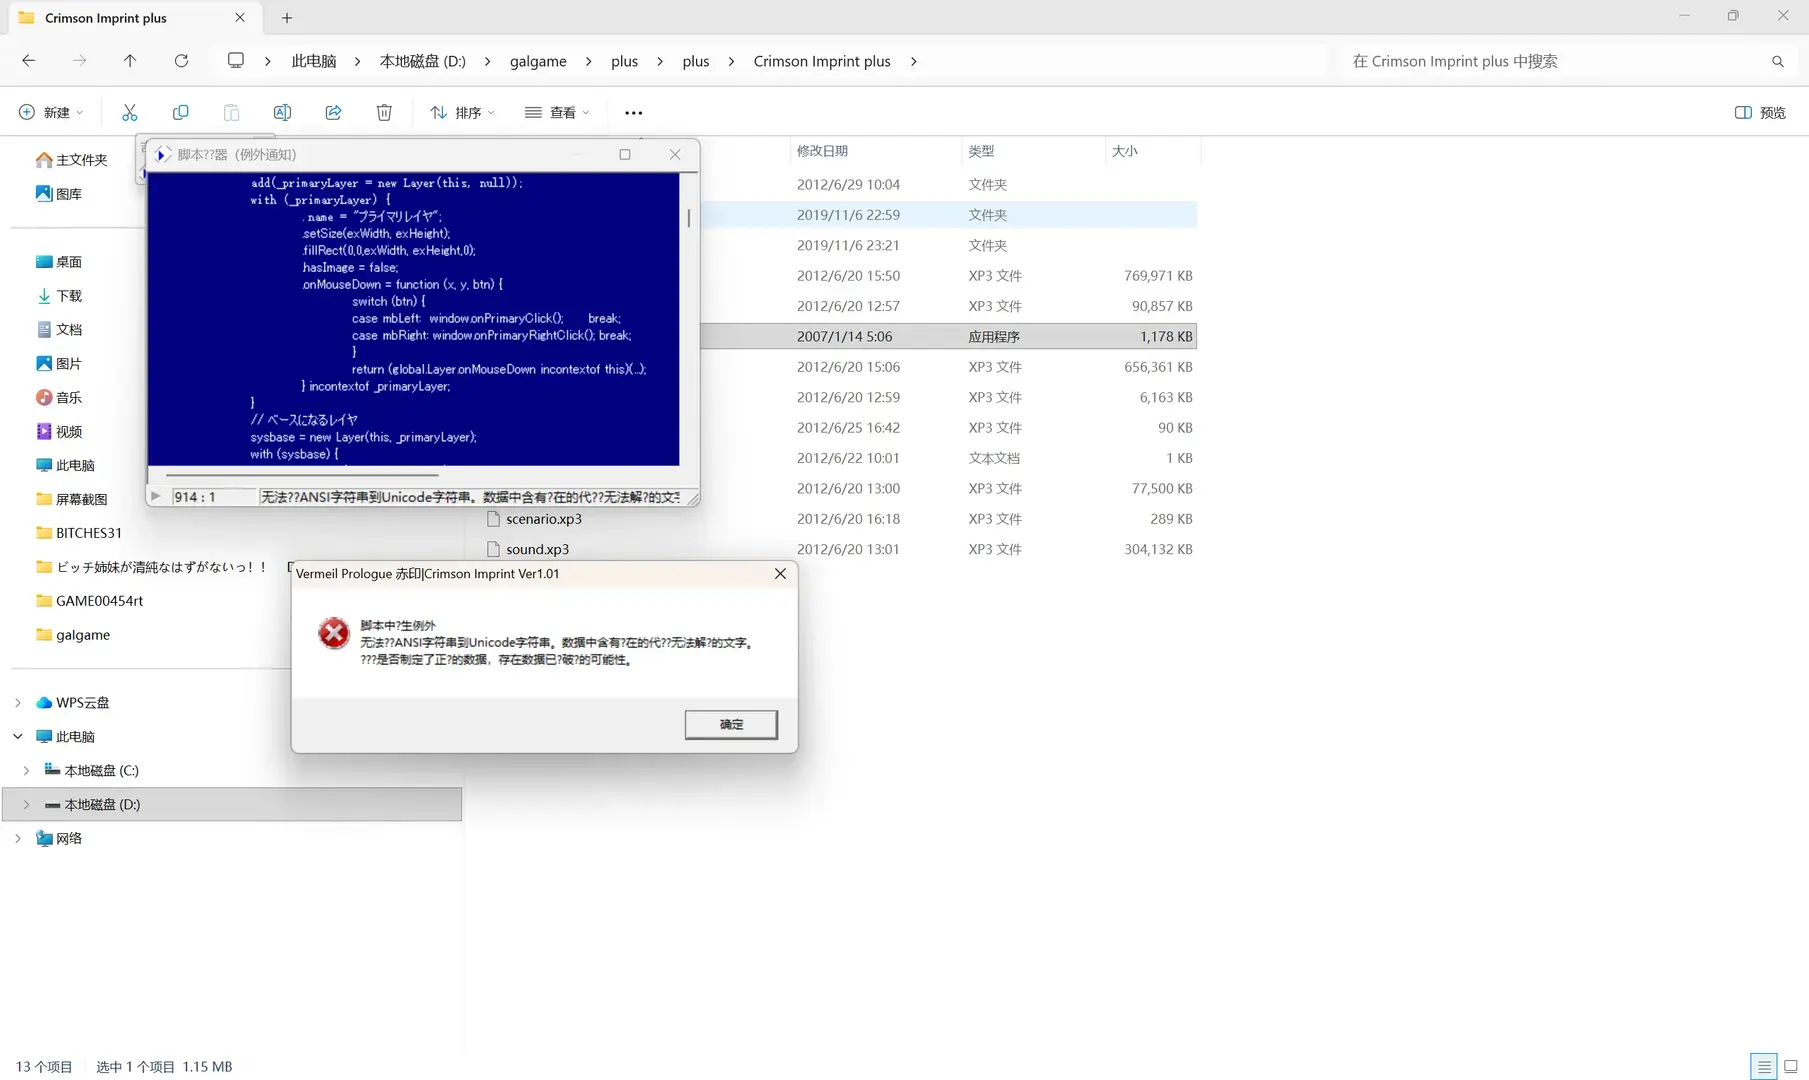Expand the breadcrumb chevron after Crimson Imprint plus

914,61
